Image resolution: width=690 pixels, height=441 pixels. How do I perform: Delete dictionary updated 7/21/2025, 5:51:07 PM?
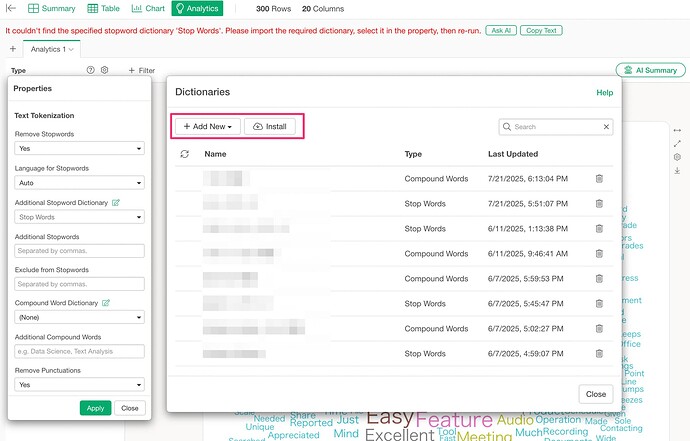(x=599, y=204)
